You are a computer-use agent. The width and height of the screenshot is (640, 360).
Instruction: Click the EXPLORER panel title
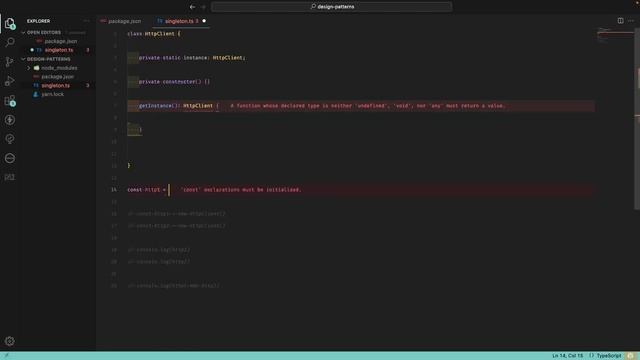38,21
